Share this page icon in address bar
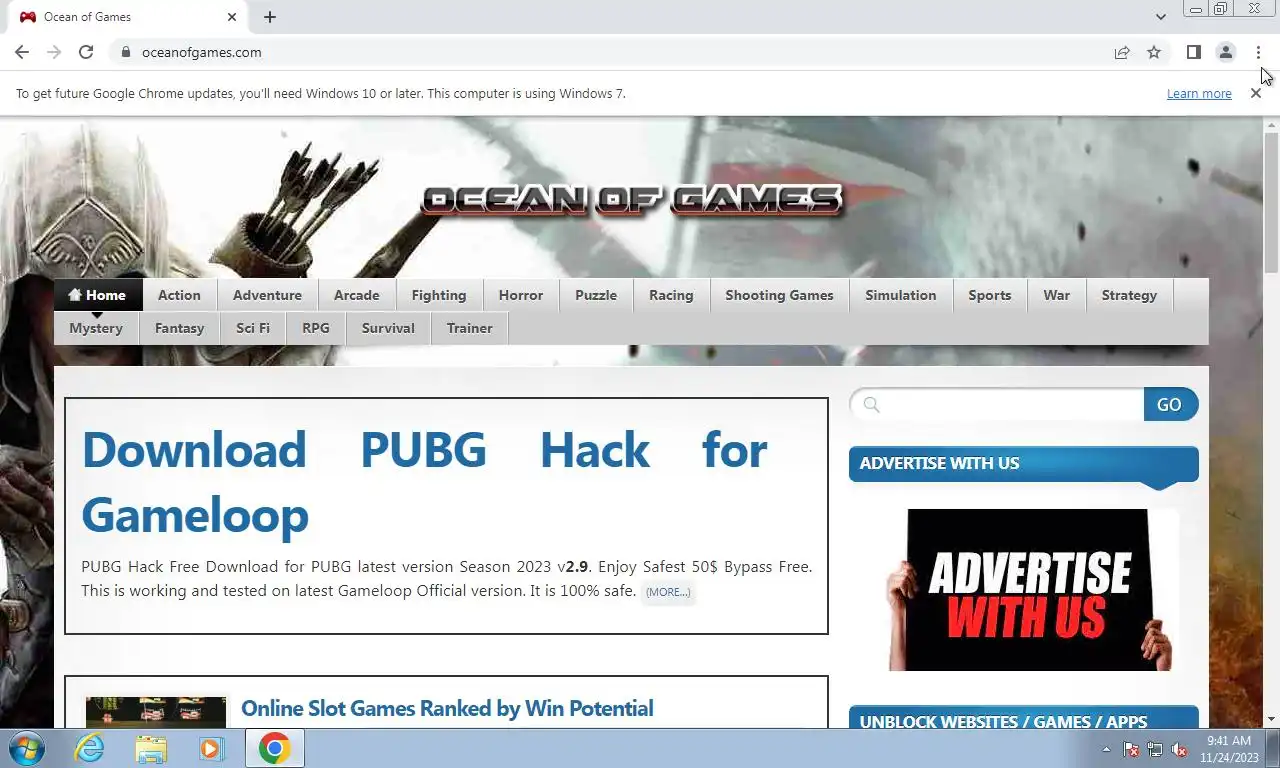1280x768 pixels. (x=1122, y=52)
